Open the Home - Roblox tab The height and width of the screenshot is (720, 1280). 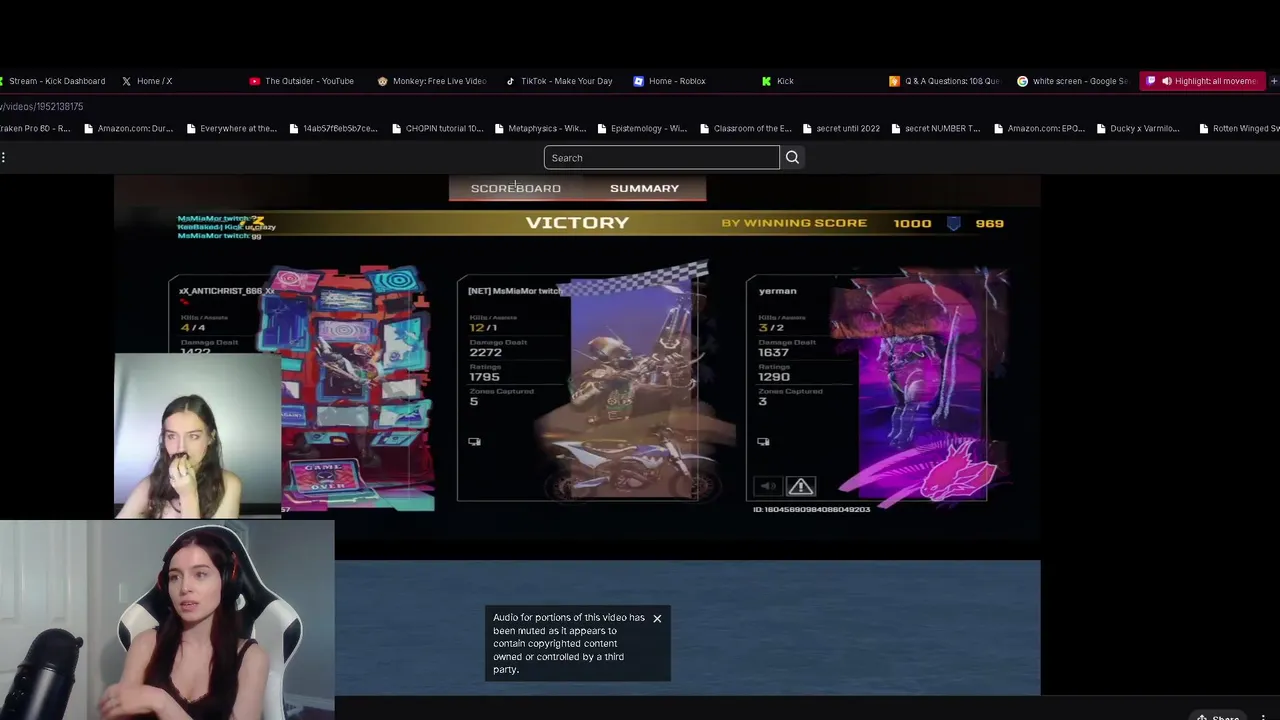click(670, 81)
